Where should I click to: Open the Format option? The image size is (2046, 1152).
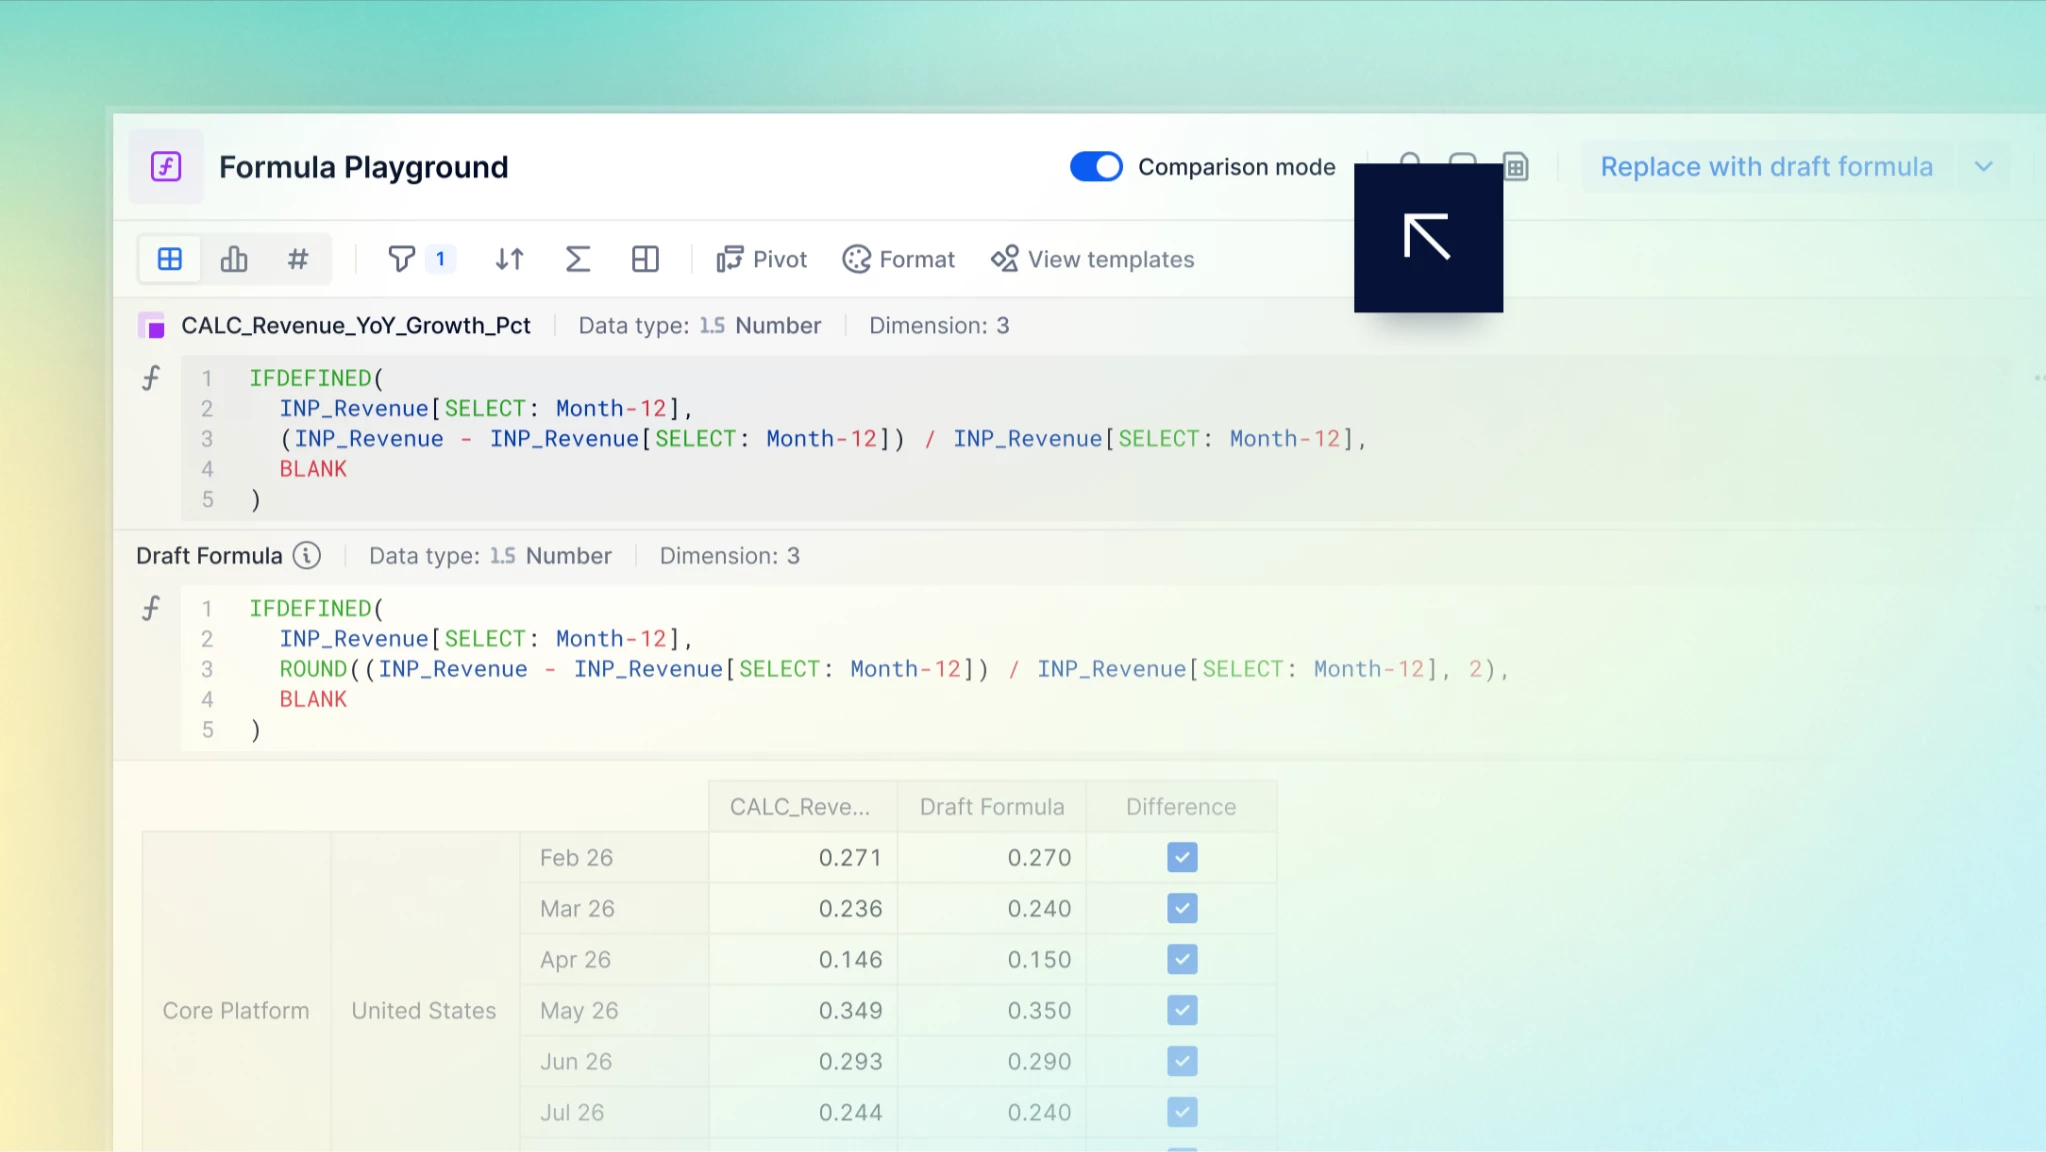pyautogui.click(x=898, y=259)
